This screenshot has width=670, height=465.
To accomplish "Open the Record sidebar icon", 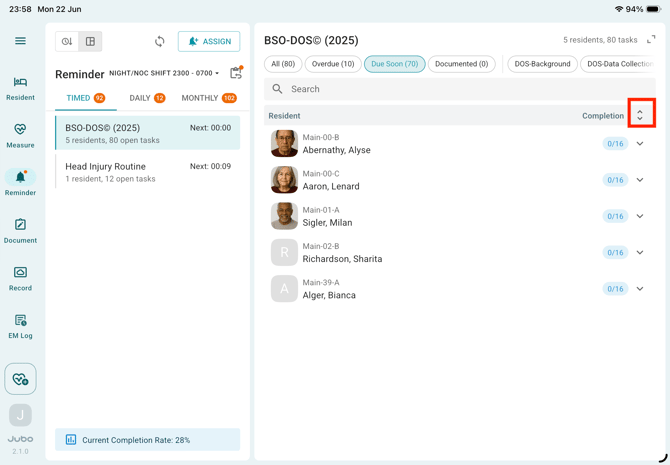I will tap(20, 279).
